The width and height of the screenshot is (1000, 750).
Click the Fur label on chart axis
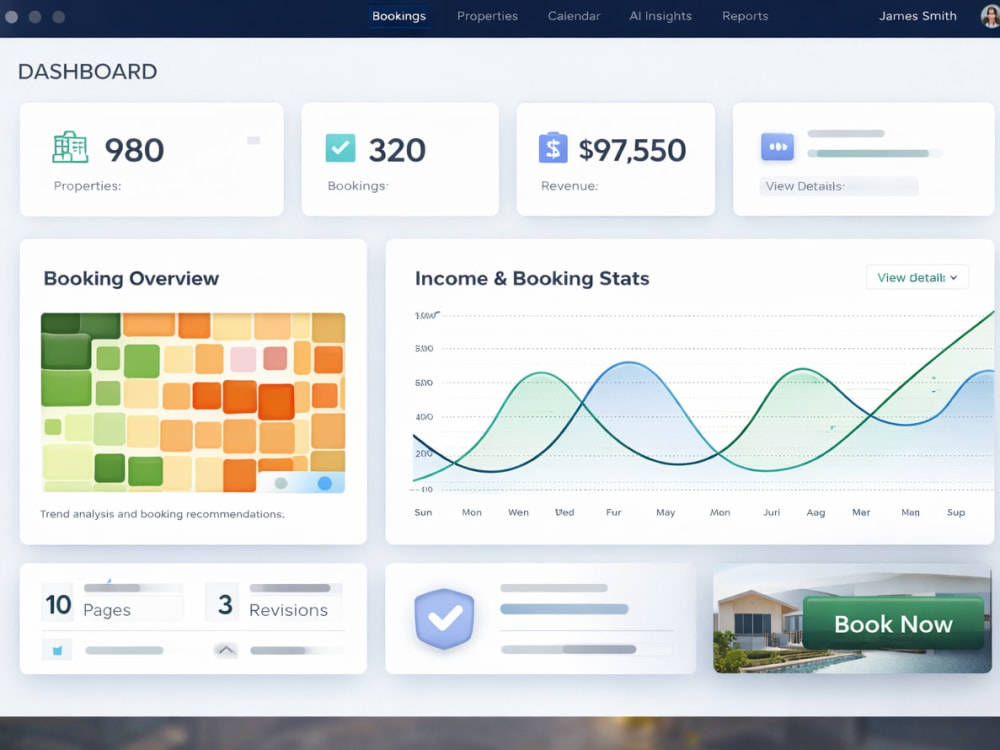614,512
